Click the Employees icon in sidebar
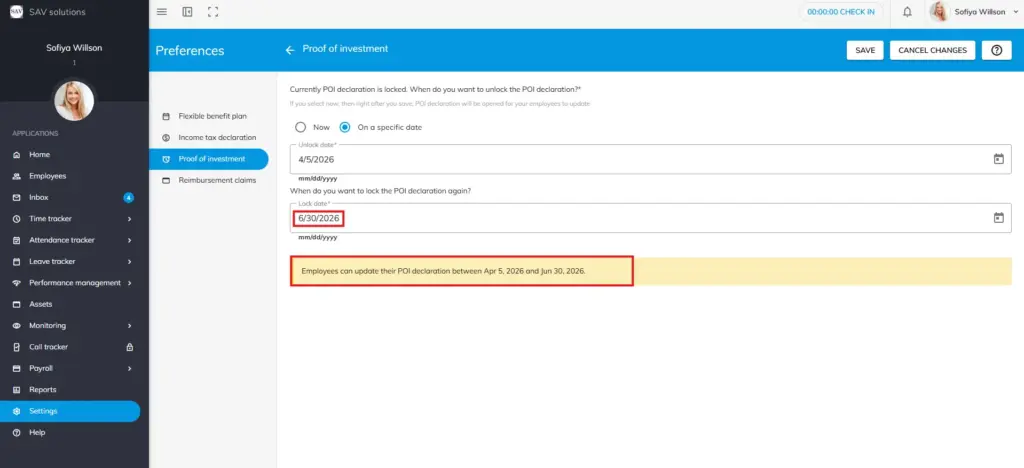1024x468 pixels. click(x=17, y=176)
